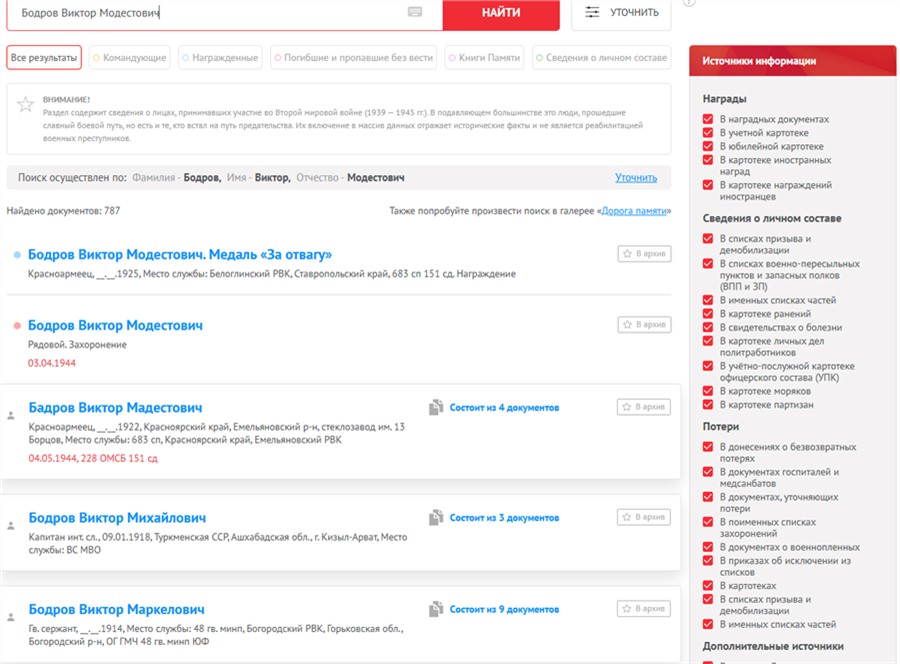
Task: Click person icon beside Бодров Виктор Маркелович
Action: pos(10,617)
